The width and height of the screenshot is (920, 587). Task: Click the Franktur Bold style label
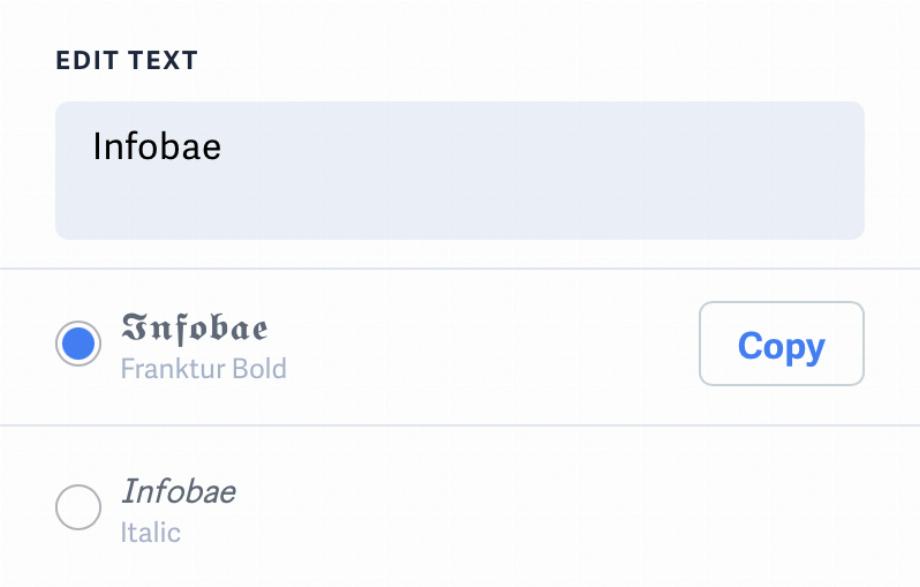(x=204, y=369)
